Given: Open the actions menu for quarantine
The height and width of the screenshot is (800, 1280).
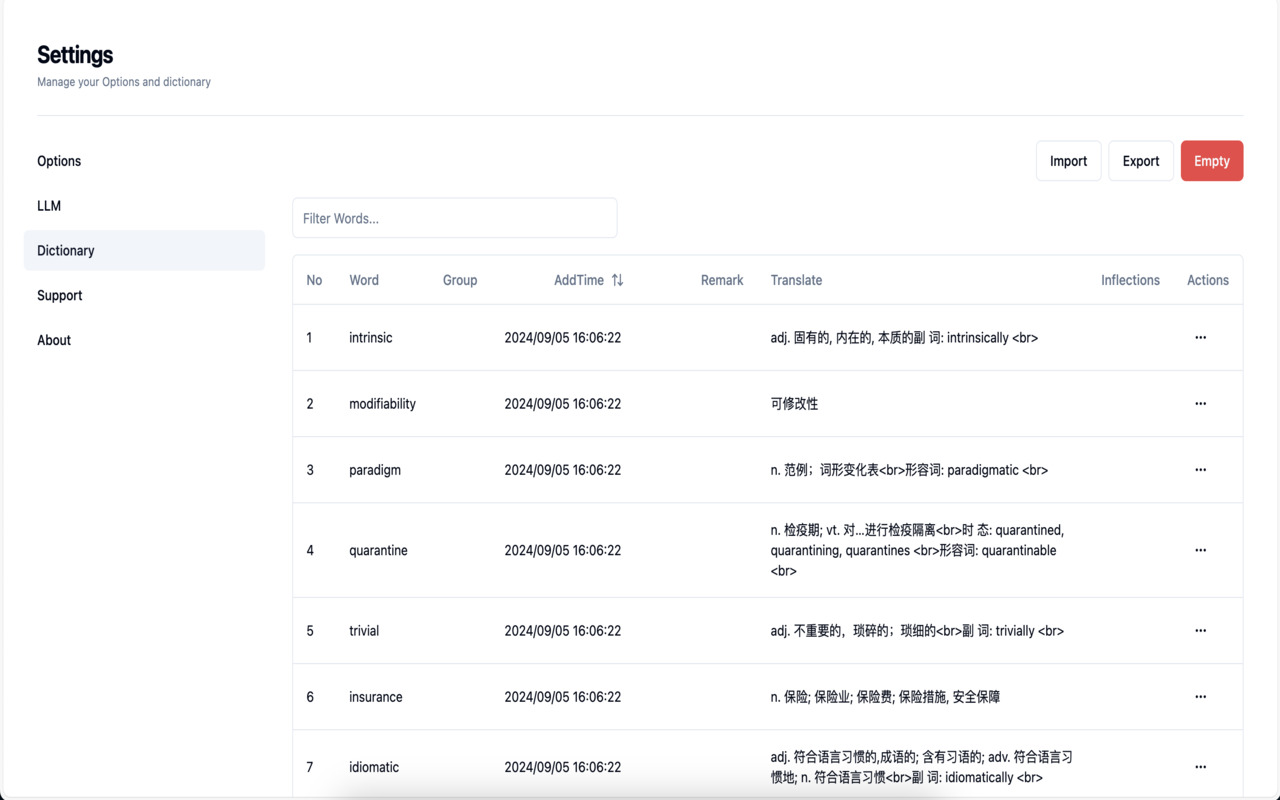Looking at the screenshot, I should pyautogui.click(x=1200, y=550).
